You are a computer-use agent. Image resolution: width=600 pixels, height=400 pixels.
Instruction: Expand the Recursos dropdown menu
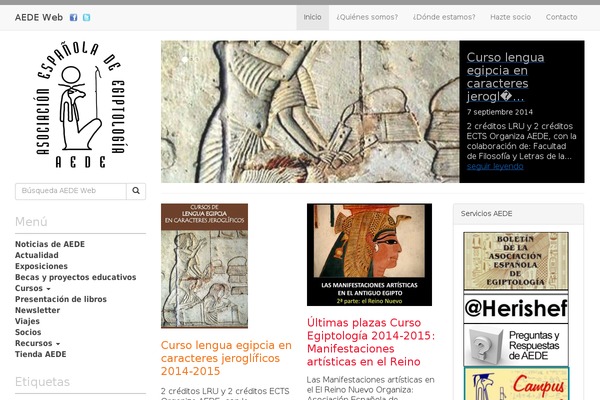[37, 343]
